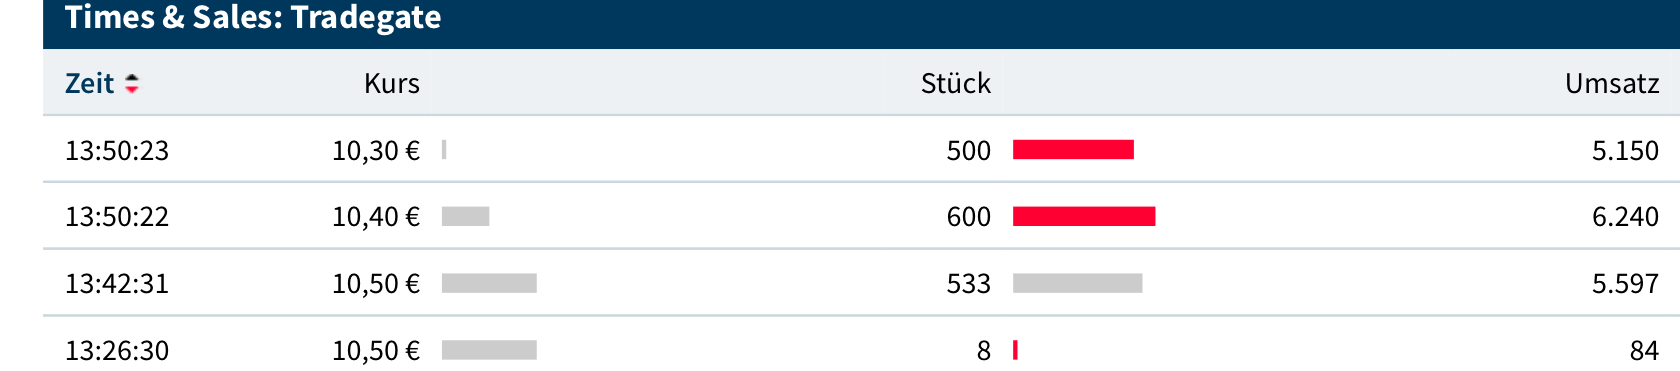
Task: Click the 5.597 Umsatz value
Action: 1625,283
